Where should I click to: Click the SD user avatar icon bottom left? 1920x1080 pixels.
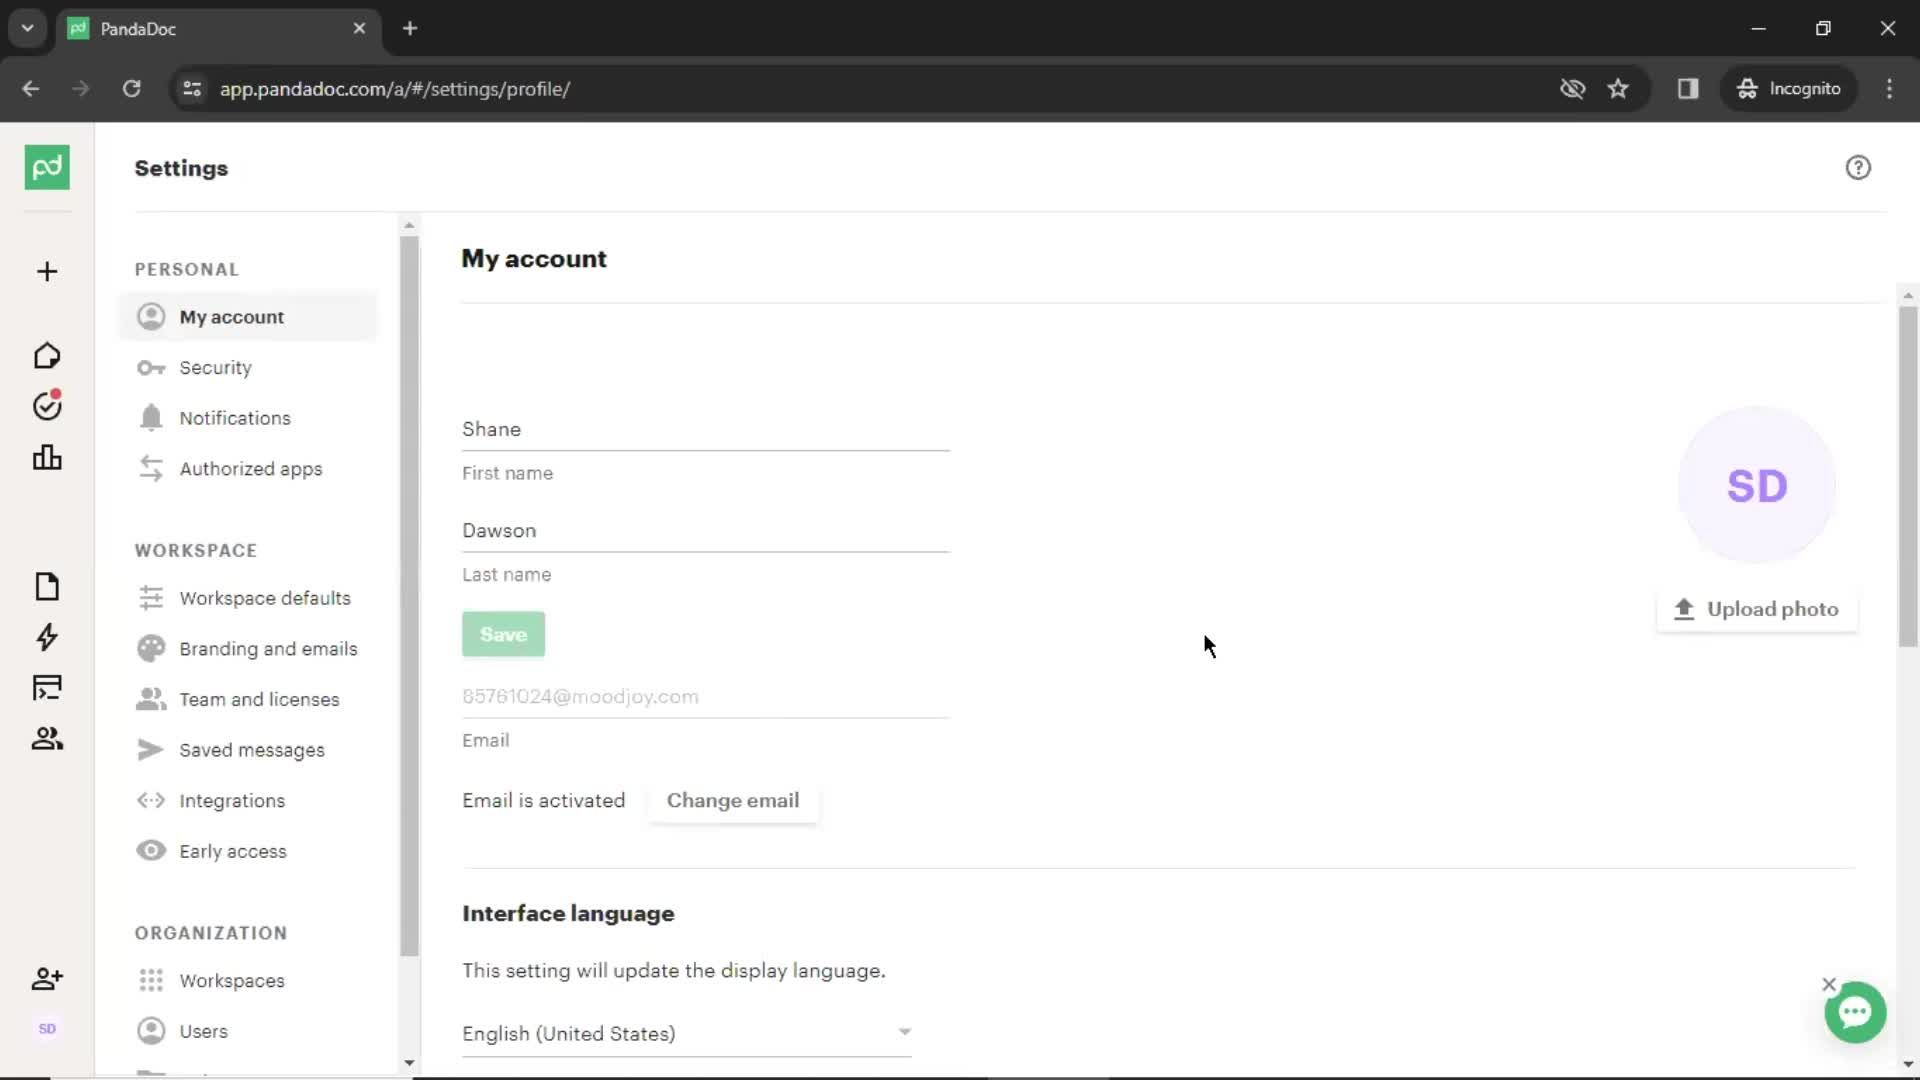pyautogui.click(x=46, y=1029)
